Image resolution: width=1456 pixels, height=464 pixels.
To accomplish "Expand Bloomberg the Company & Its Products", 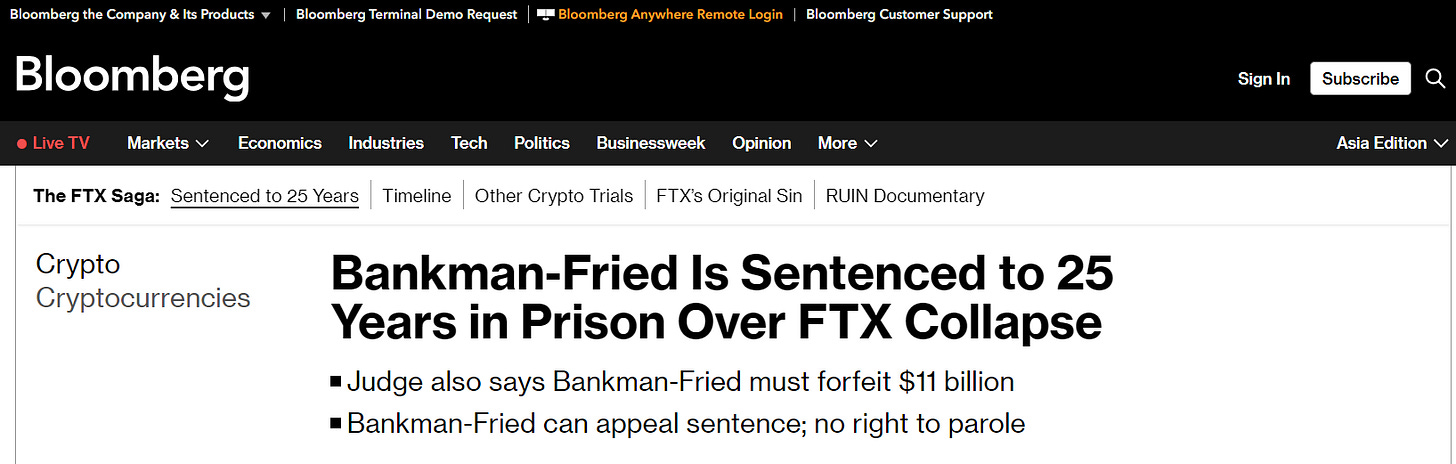I will point(140,15).
